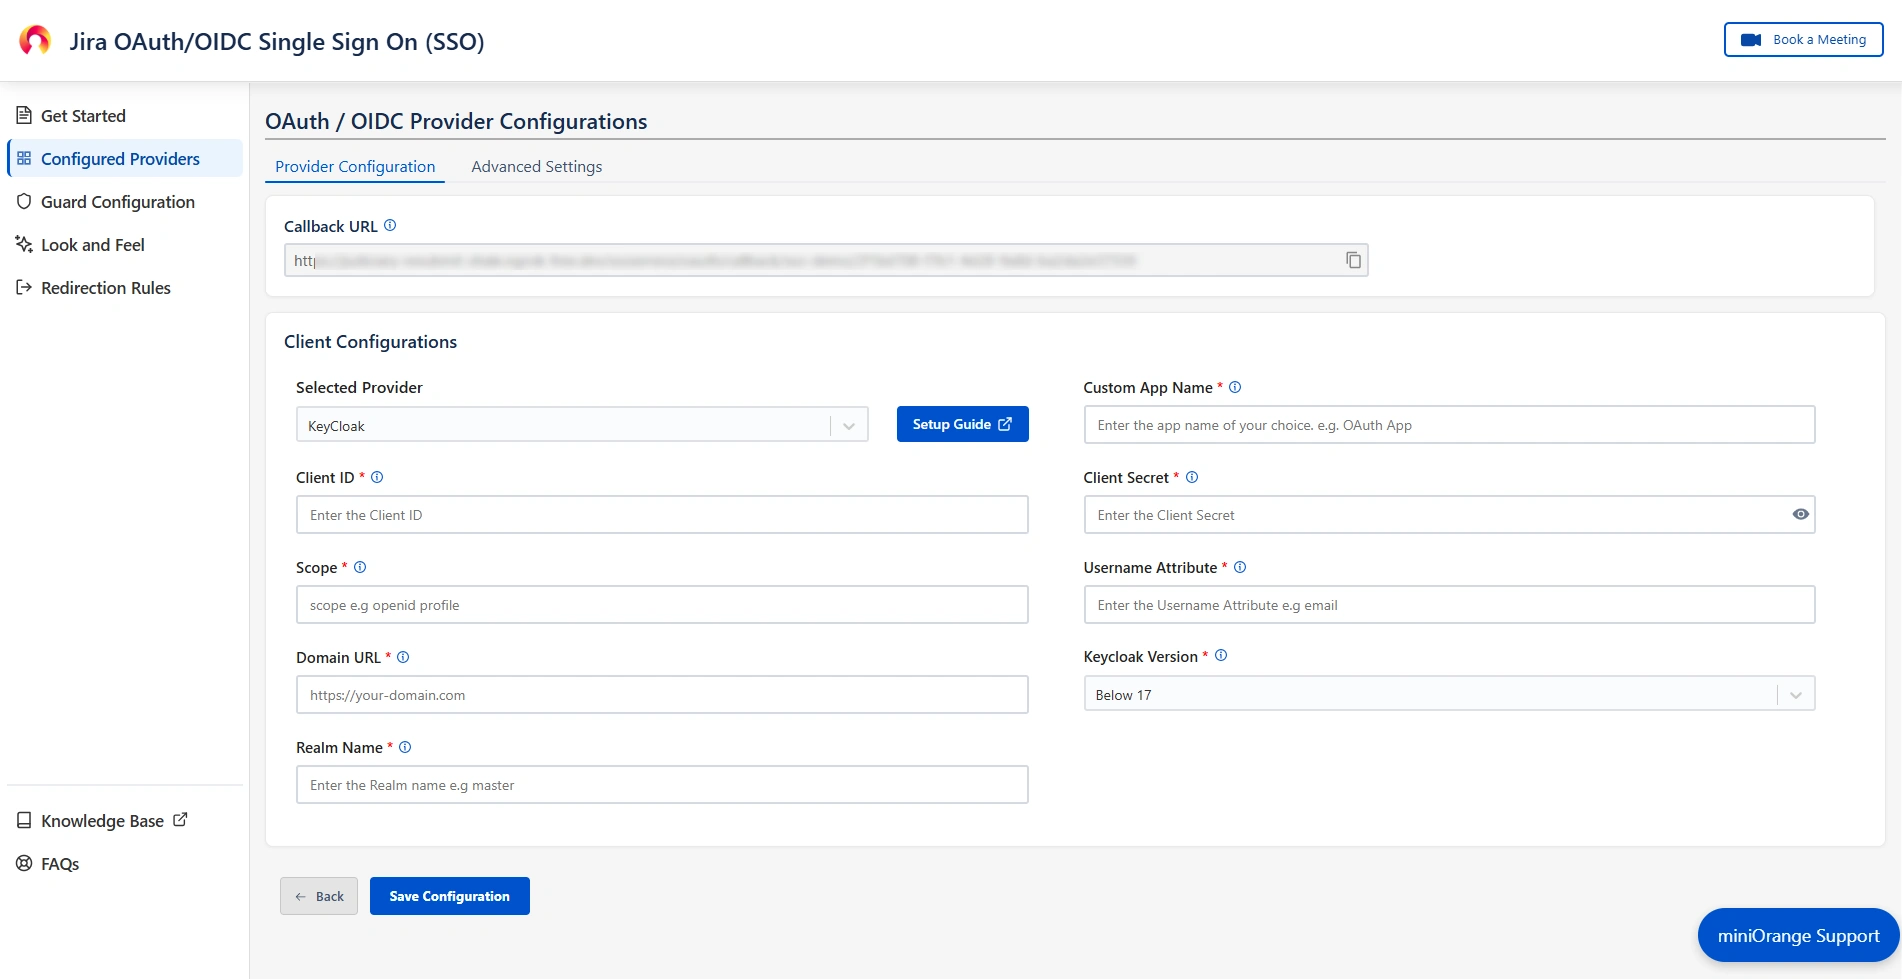1902x979 pixels.
Task: Click the Look and Feel sparkle icon
Action: point(24,244)
